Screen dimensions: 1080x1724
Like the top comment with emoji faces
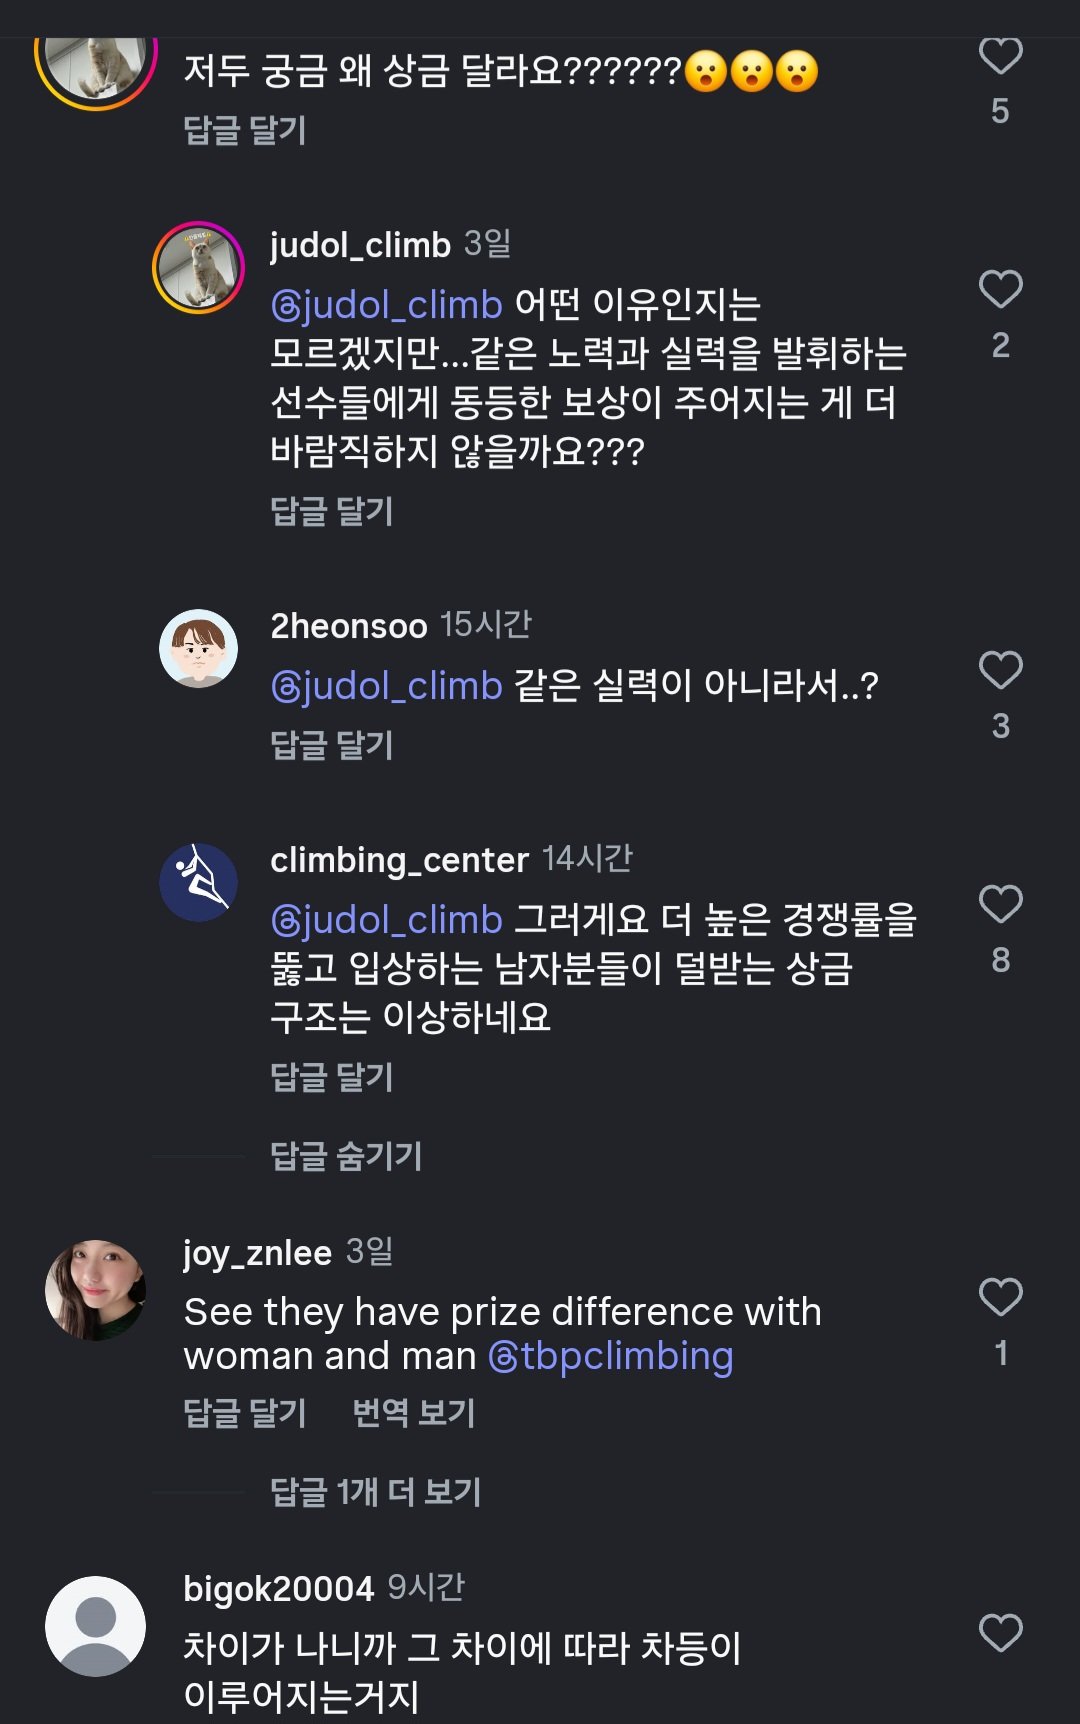(x=1000, y=56)
